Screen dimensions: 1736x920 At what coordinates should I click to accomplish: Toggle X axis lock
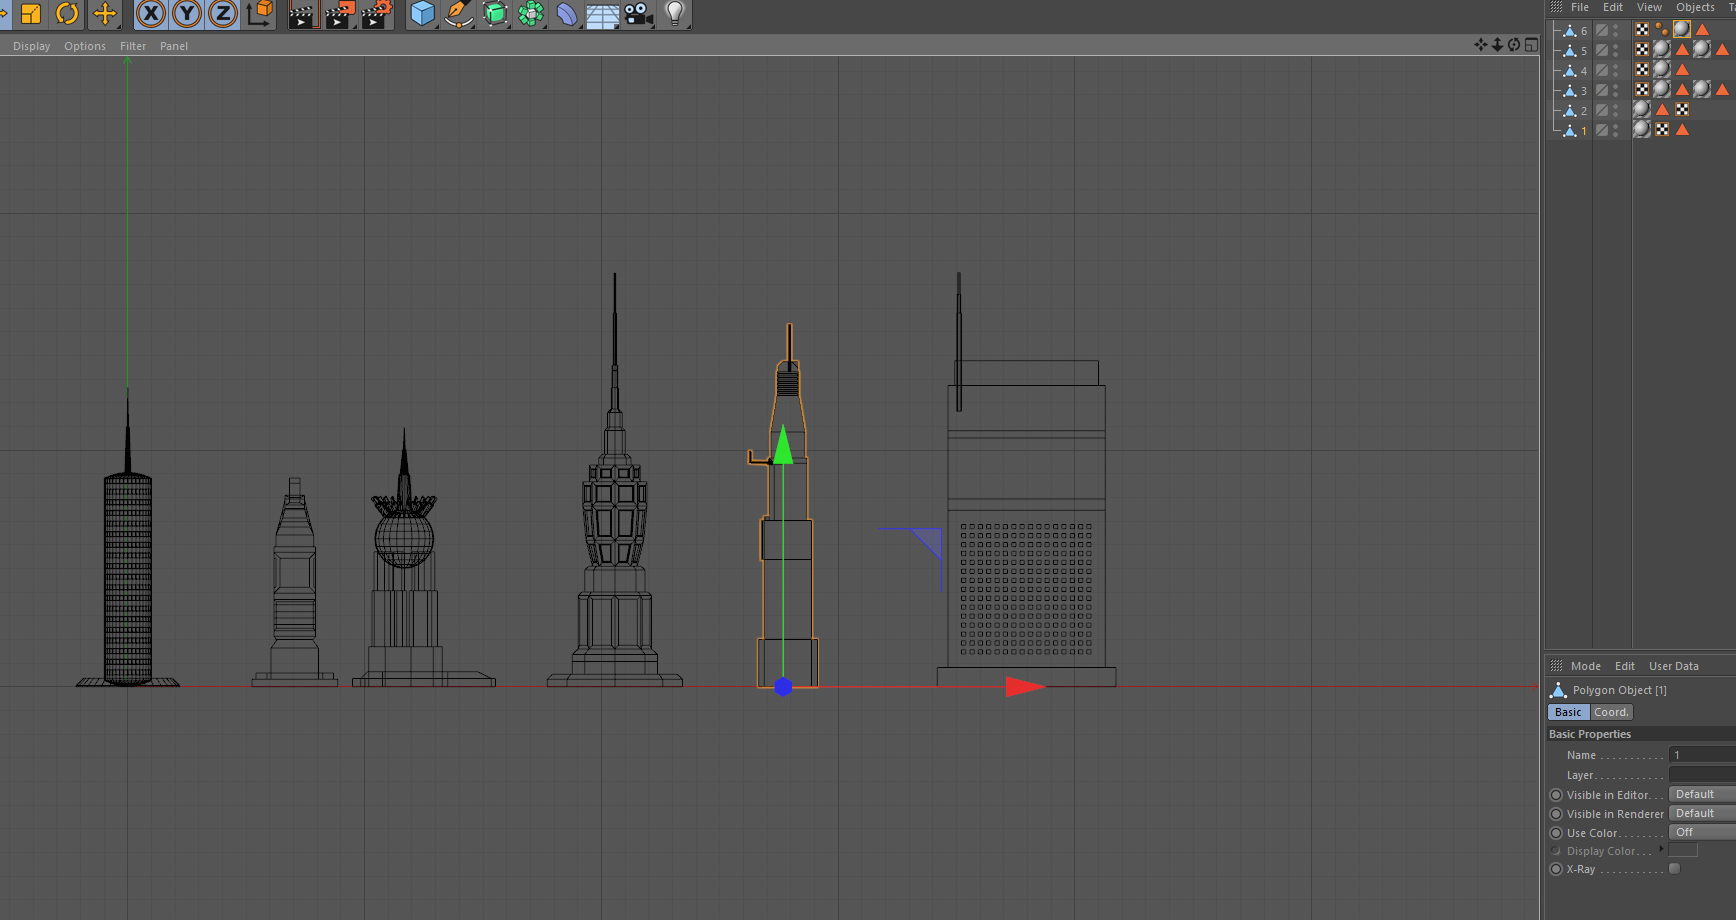151,14
